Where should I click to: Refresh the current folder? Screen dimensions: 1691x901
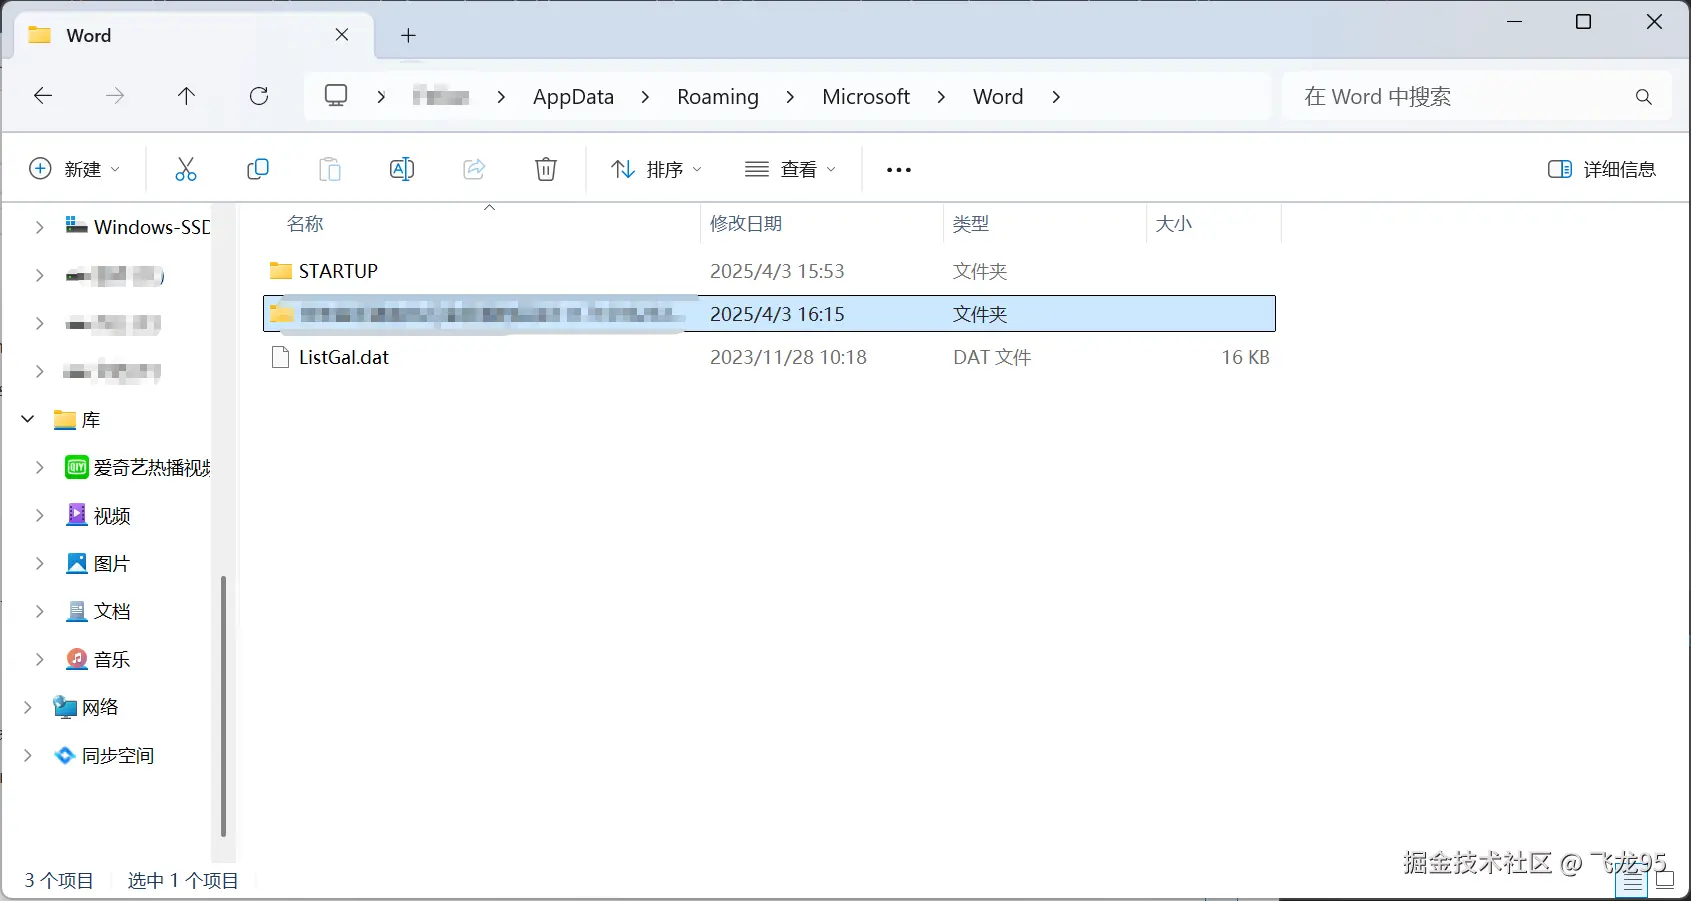click(259, 96)
